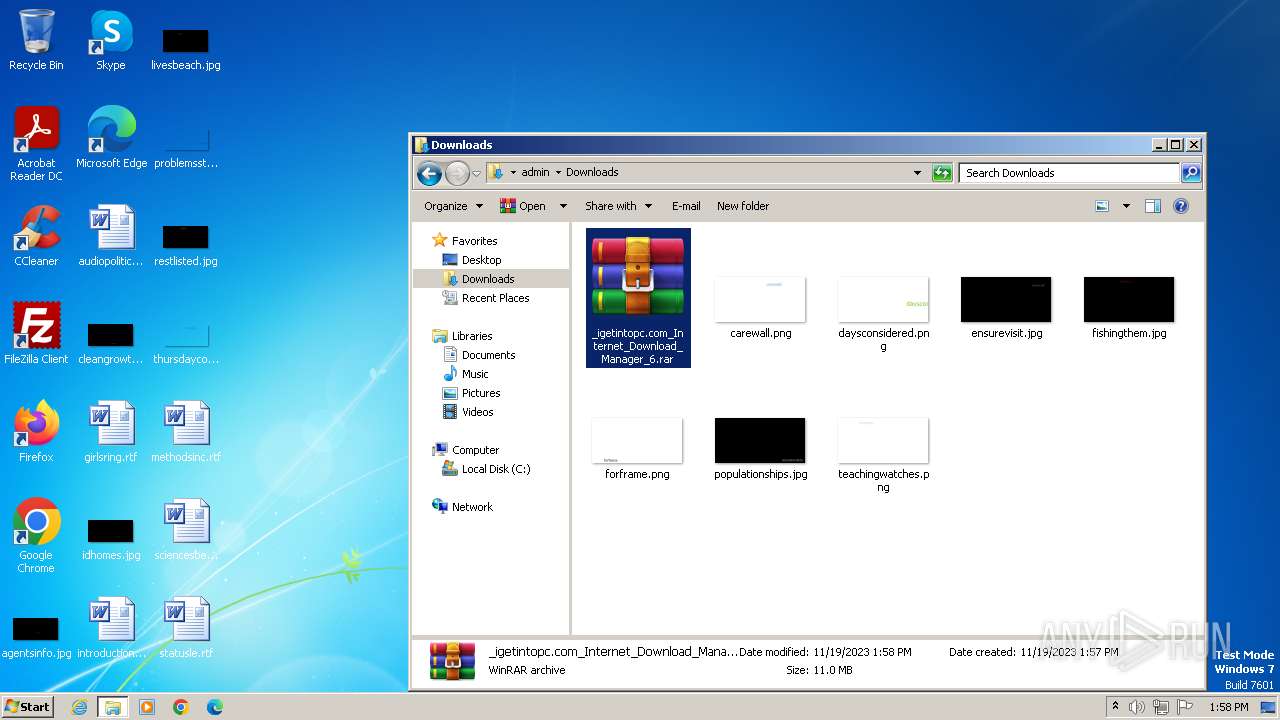The image size is (1280, 720).
Task: Open Recent Places in Favorites
Action: click(x=495, y=298)
